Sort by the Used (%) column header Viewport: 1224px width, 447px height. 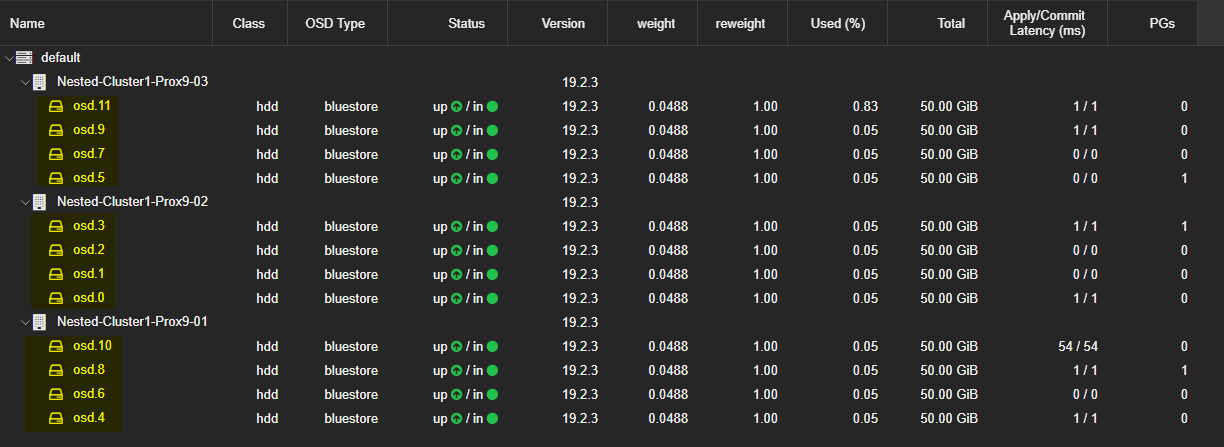coord(838,23)
